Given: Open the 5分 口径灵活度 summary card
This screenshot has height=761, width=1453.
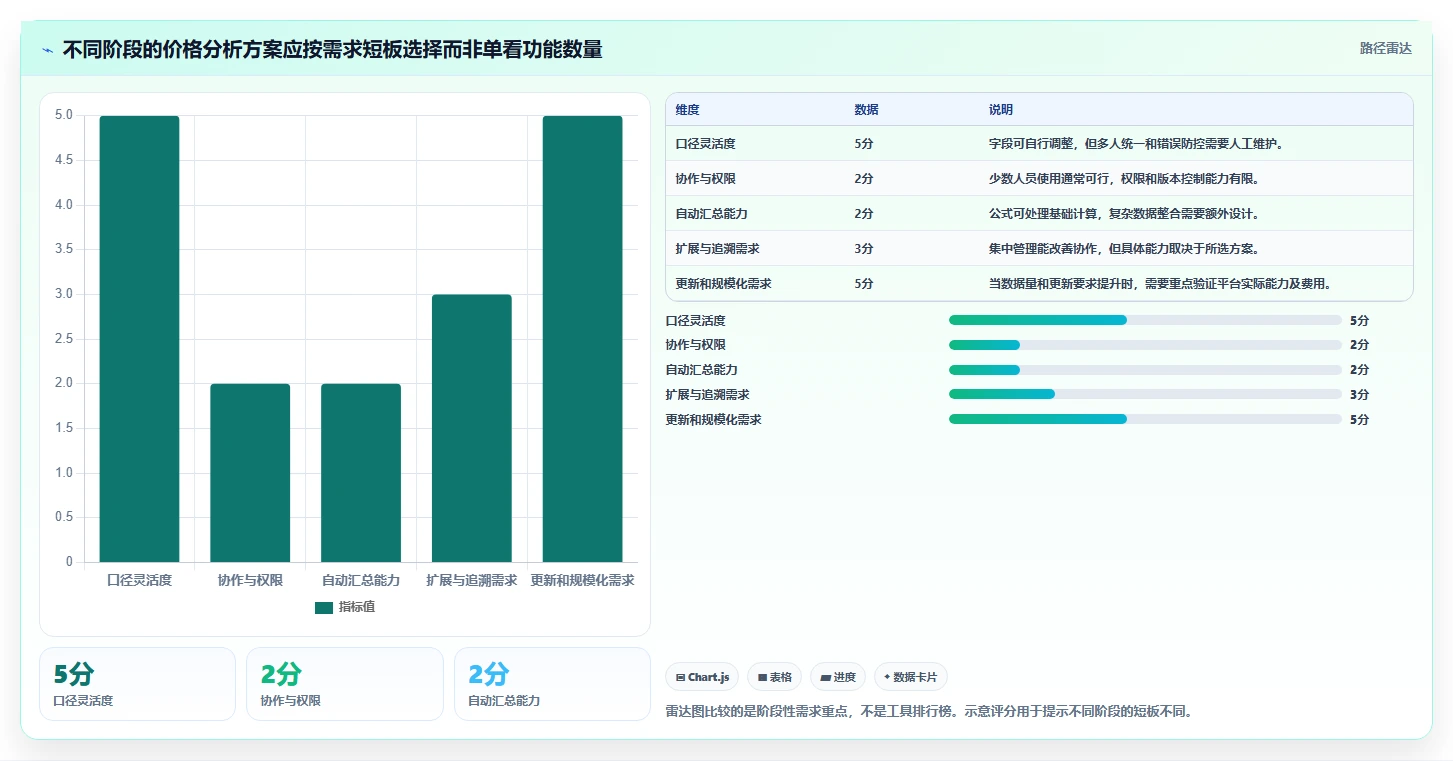Looking at the screenshot, I should [138, 684].
